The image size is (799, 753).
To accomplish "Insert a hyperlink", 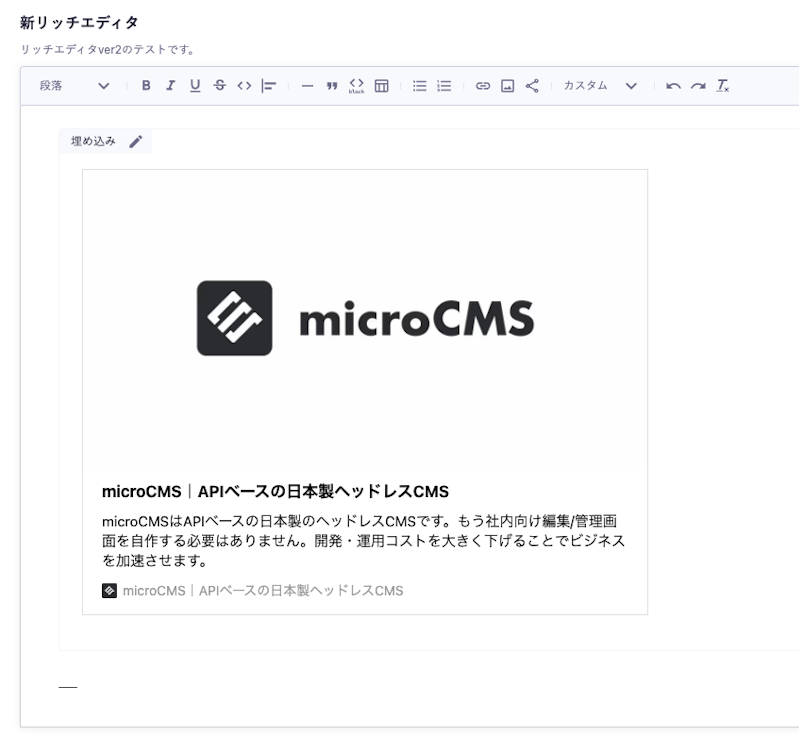I will (483, 86).
